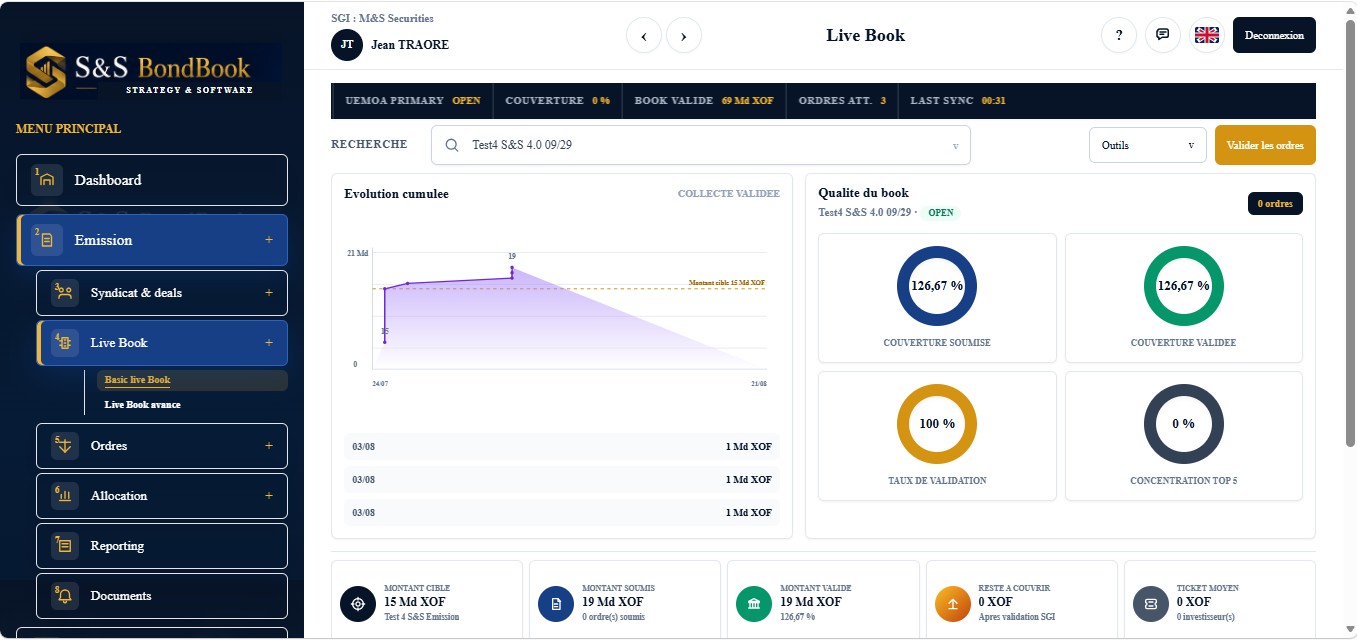Click the Dashboard home icon
The image size is (1357, 642).
tap(46, 180)
